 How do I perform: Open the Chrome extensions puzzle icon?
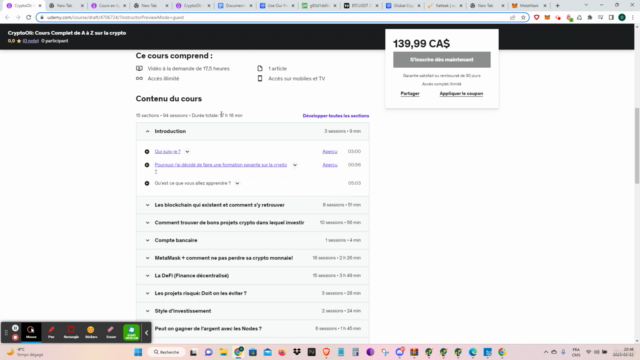[590, 18]
